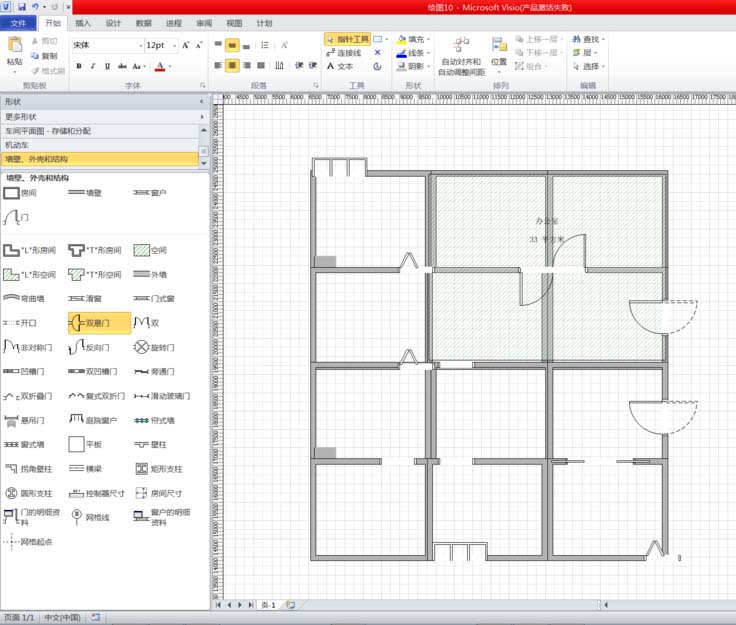This screenshot has height=625, width=736.
Task: Toggle Strikethrough formatting
Action: click(x=122, y=66)
